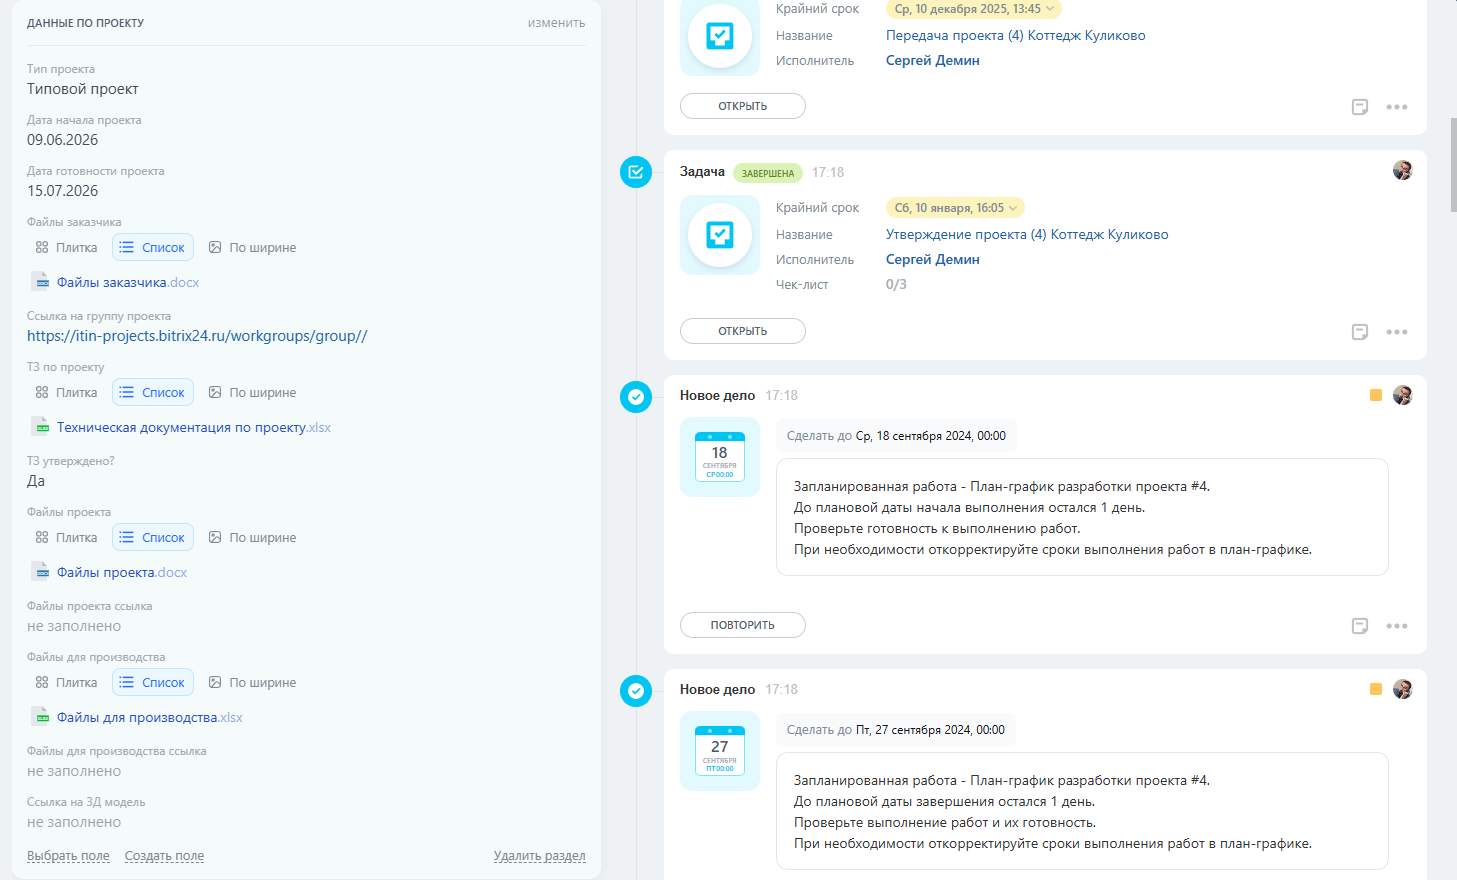Screen dimensions: 1457x880
Task: Click the due date Пт, 27 сентября 2024, 00:00
Action: [x=930, y=730]
